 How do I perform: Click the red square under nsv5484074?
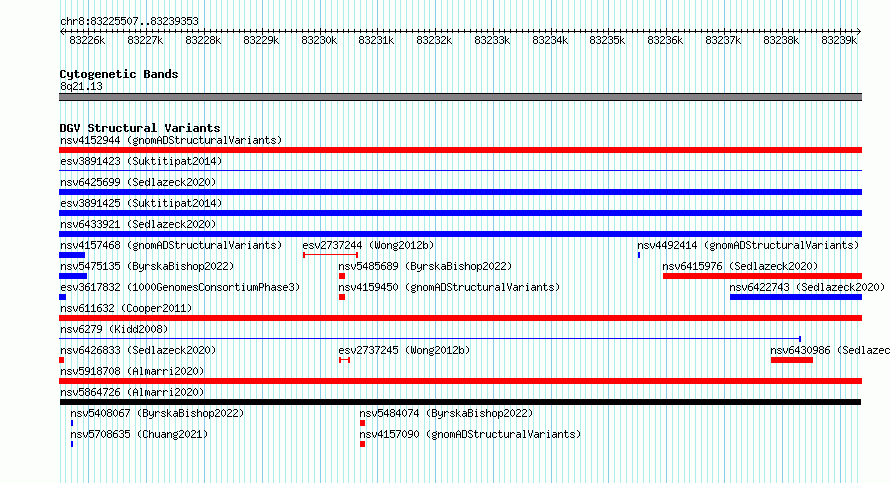362,423
